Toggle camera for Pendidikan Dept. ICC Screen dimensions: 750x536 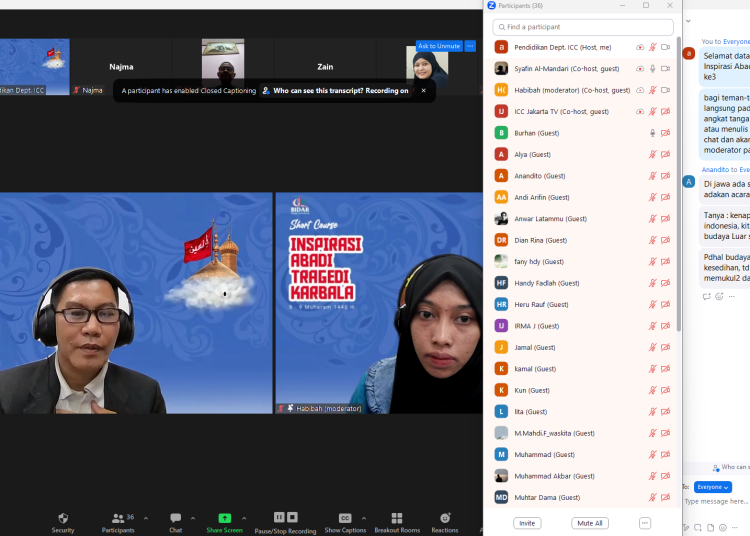click(x=665, y=47)
